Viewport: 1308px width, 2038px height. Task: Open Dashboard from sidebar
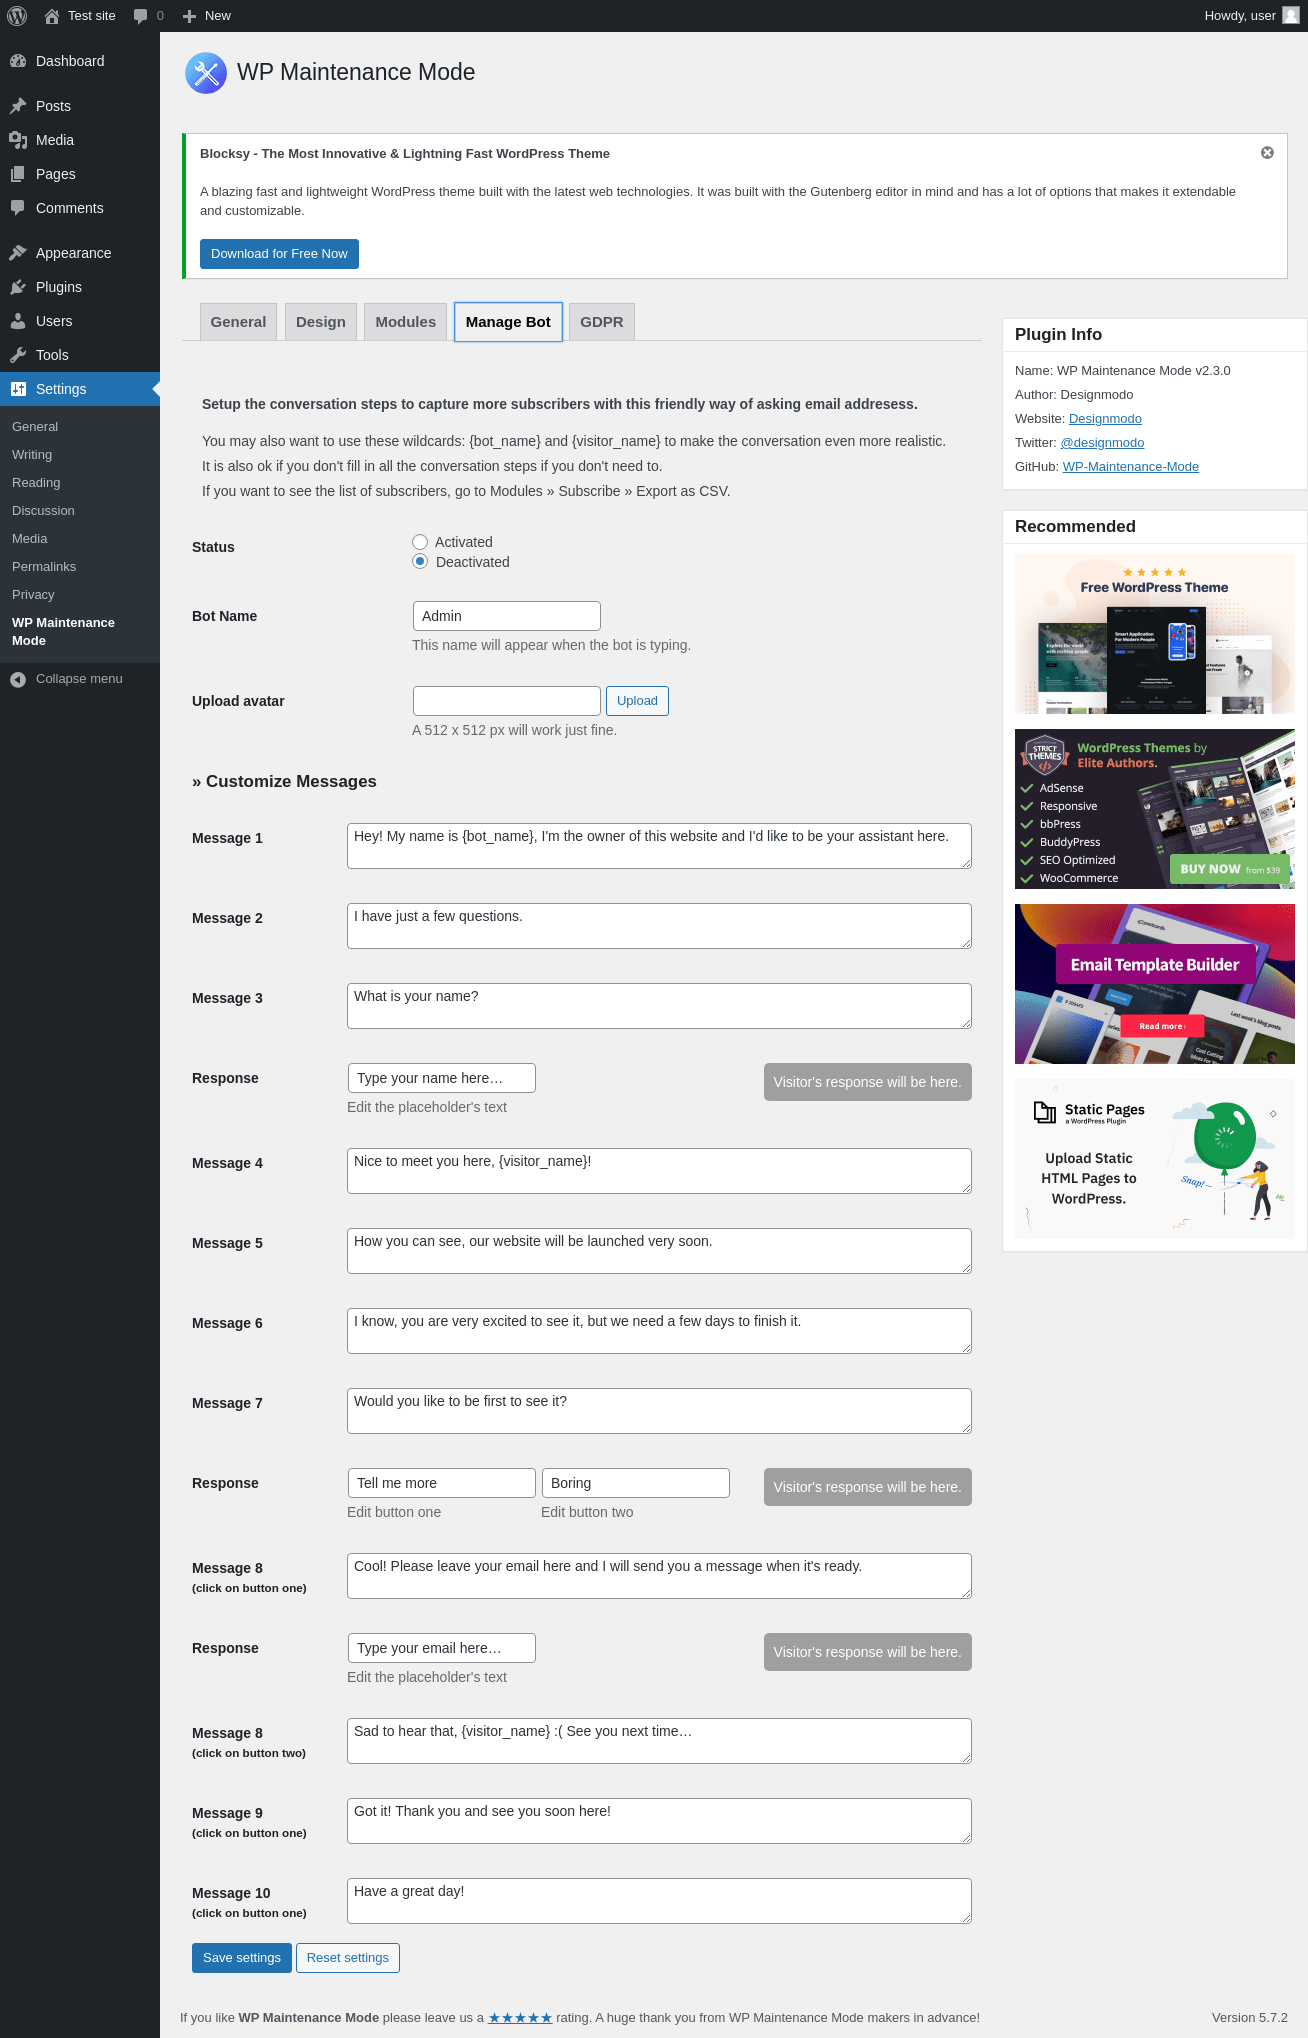(80, 61)
